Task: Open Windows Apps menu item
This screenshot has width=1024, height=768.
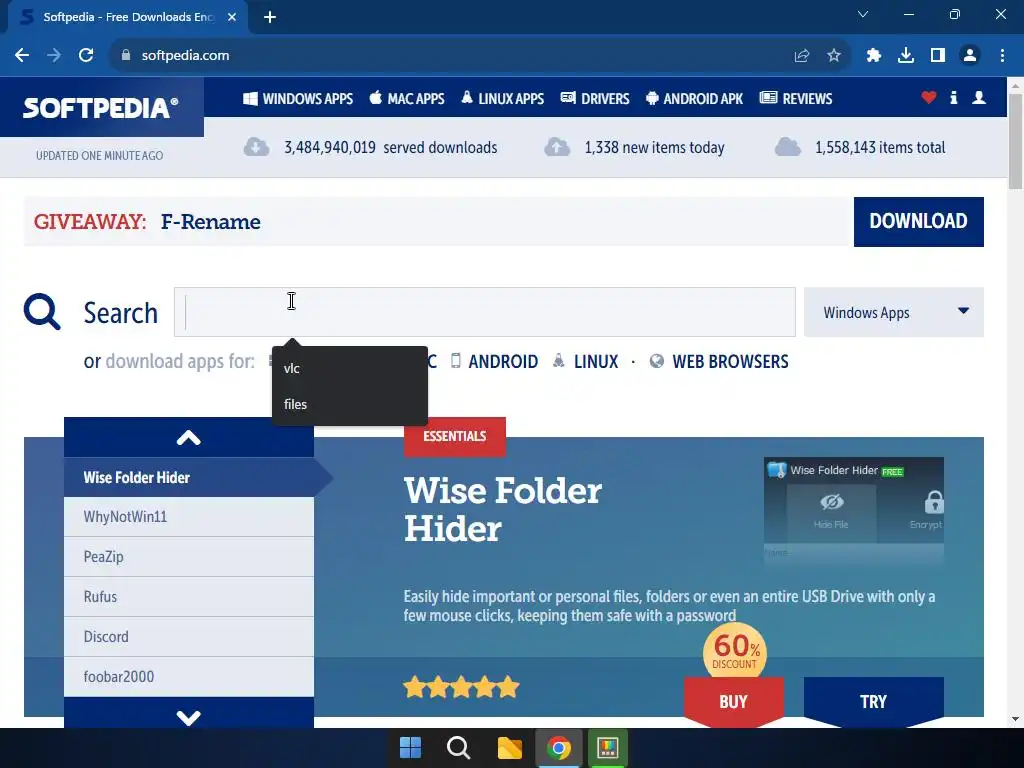Action: (298, 99)
